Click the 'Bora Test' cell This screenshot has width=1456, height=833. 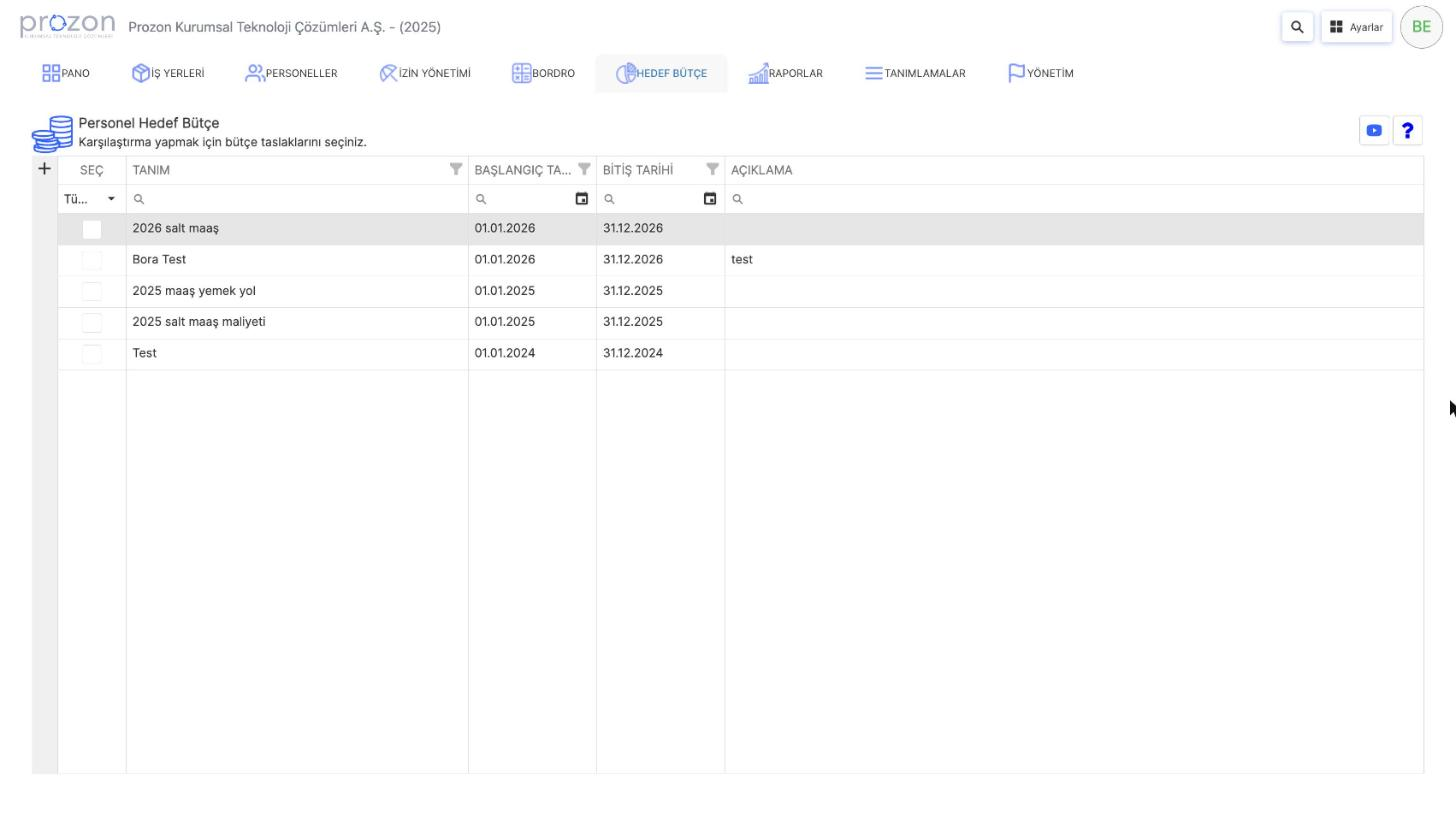point(297,260)
